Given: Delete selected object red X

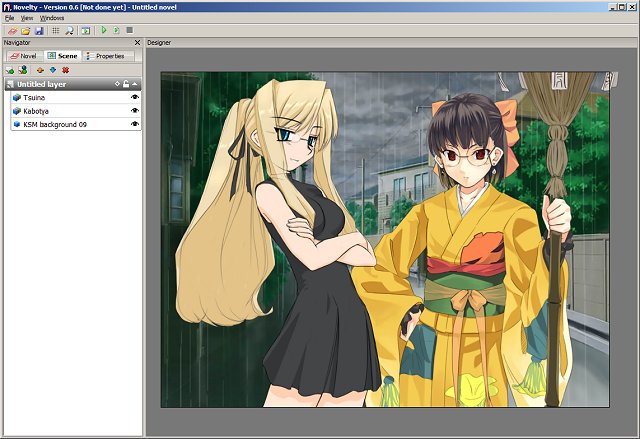Looking at the screenshot, I should tap(65, 70).
